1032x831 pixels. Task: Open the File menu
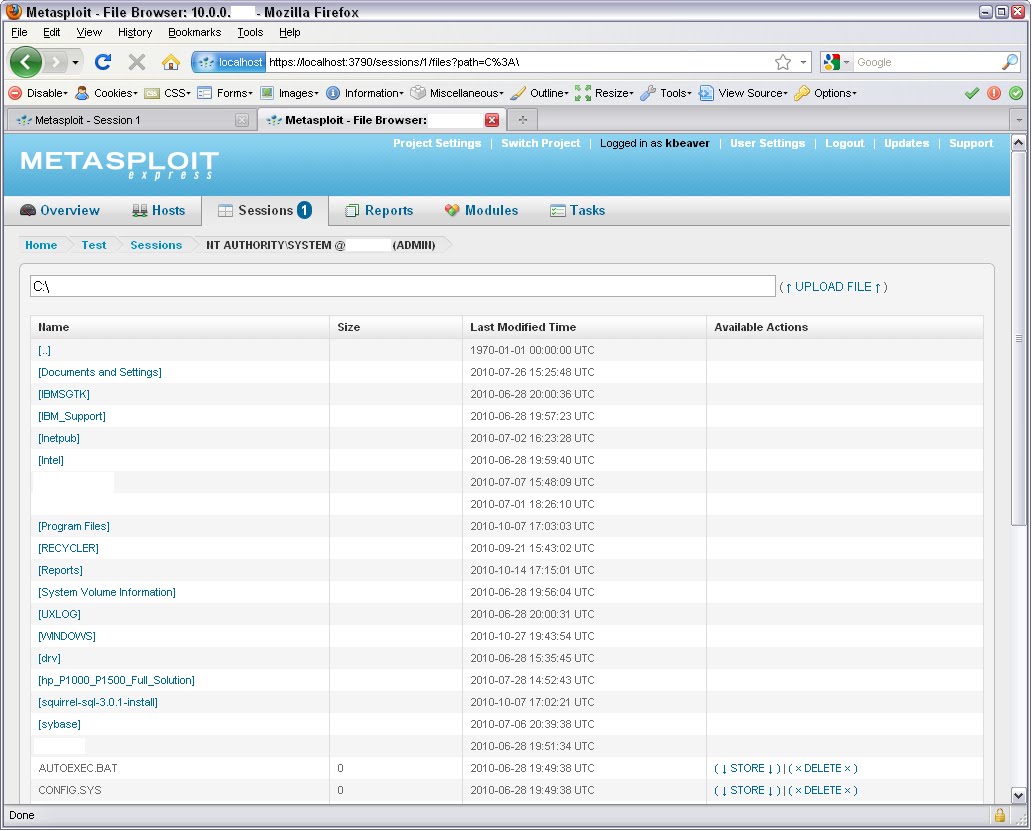pos(19,32)
